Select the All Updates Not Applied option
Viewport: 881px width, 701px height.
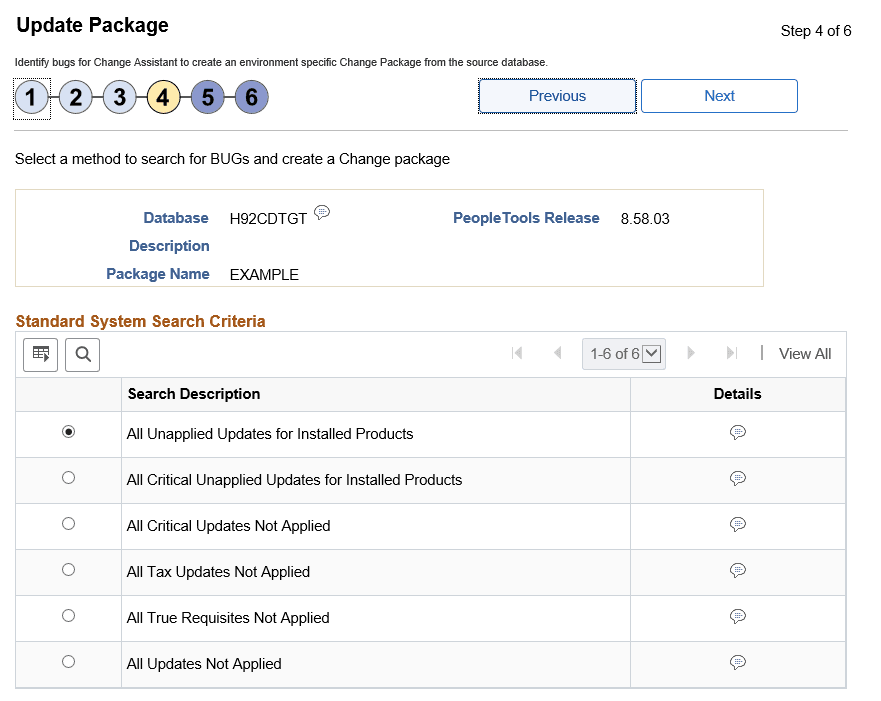pos(67,661)
